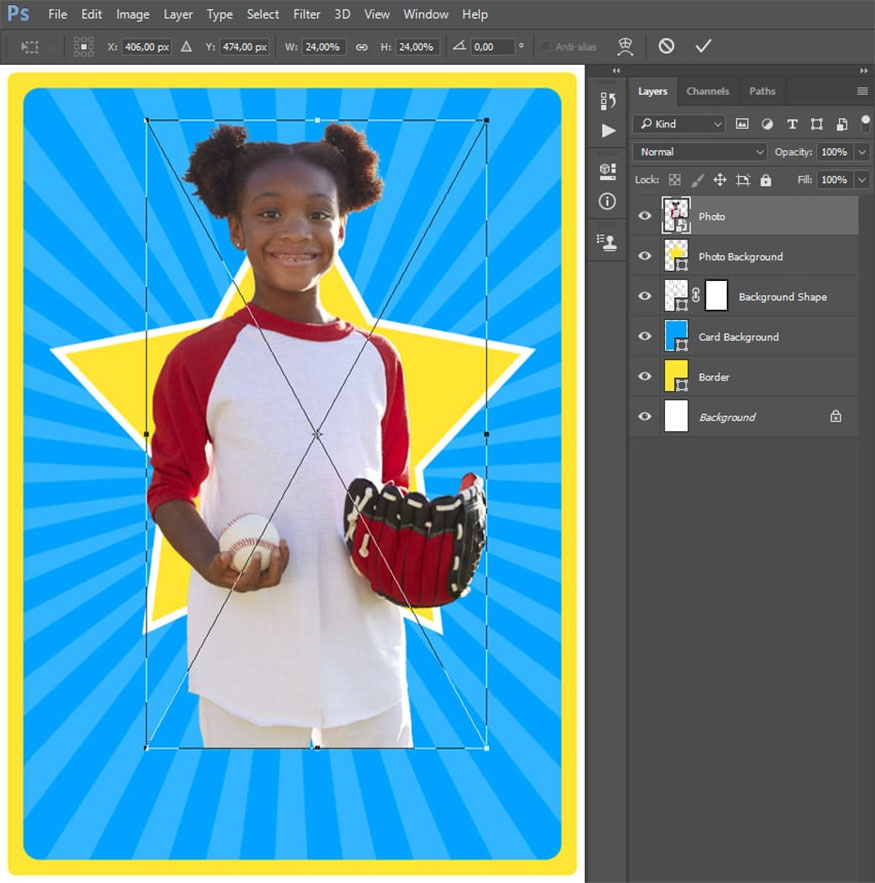Image resolution: width=875 pixels, height=883 pixels.
Task: Open the Actions panel play icon
Action: (x=608, y=131)
